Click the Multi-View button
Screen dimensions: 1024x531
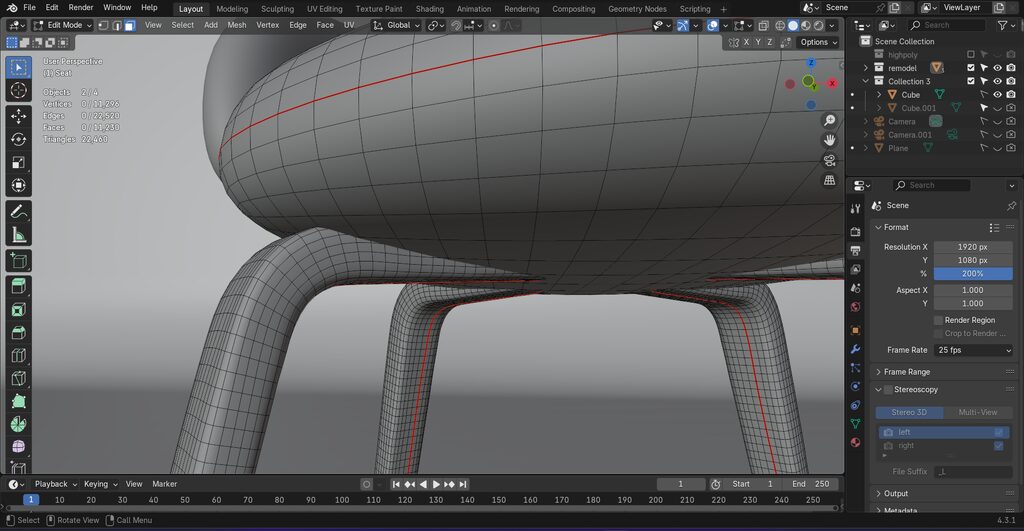point(977,412)
